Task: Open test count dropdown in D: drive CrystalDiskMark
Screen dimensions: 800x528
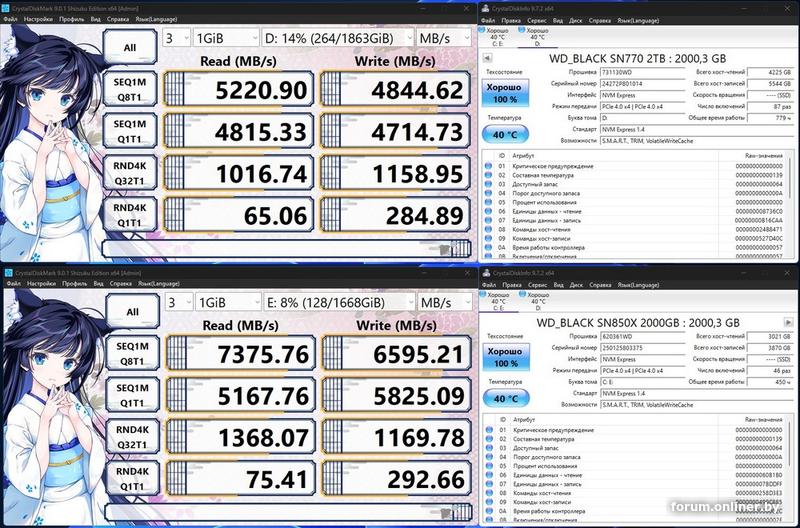Action: point(177,38)
